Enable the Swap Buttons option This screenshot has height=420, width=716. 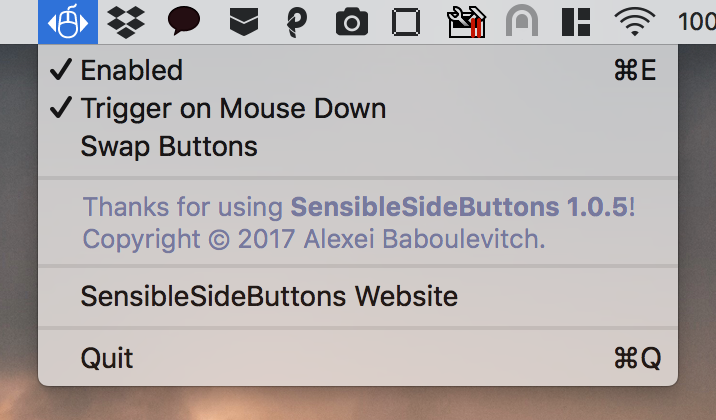pos(358,146)
